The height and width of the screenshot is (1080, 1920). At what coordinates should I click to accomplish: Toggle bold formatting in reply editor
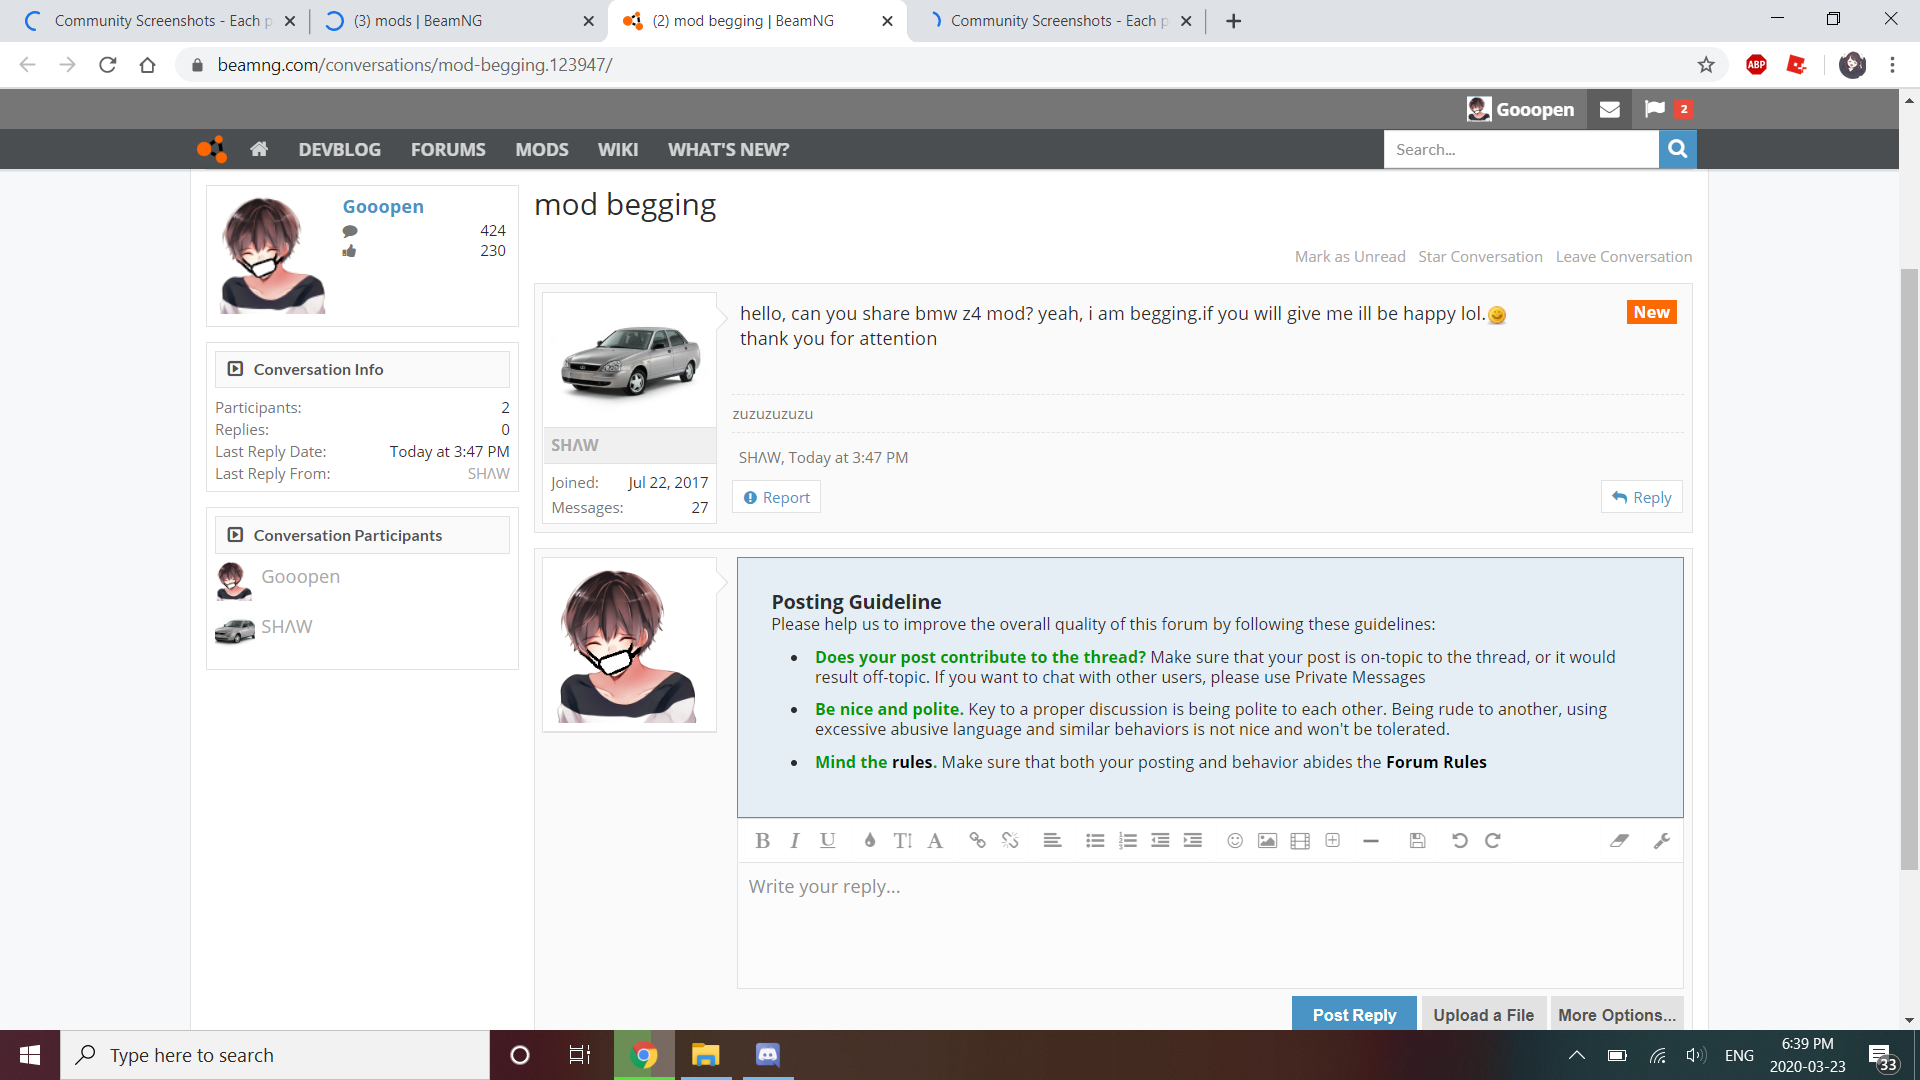pyautogui.click(x=762, y=841)
